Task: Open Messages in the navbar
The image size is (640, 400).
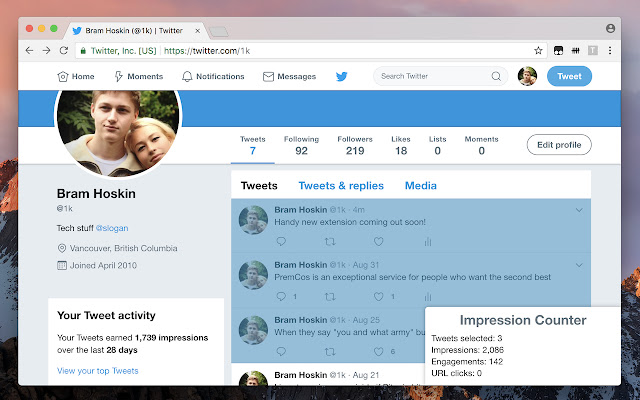Action: (289, 76)
